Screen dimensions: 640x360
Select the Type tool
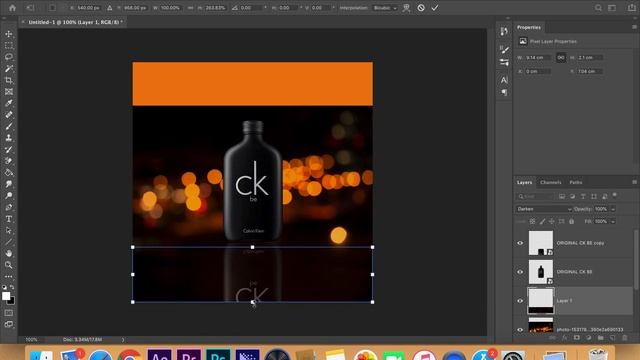tap(9, 219)
